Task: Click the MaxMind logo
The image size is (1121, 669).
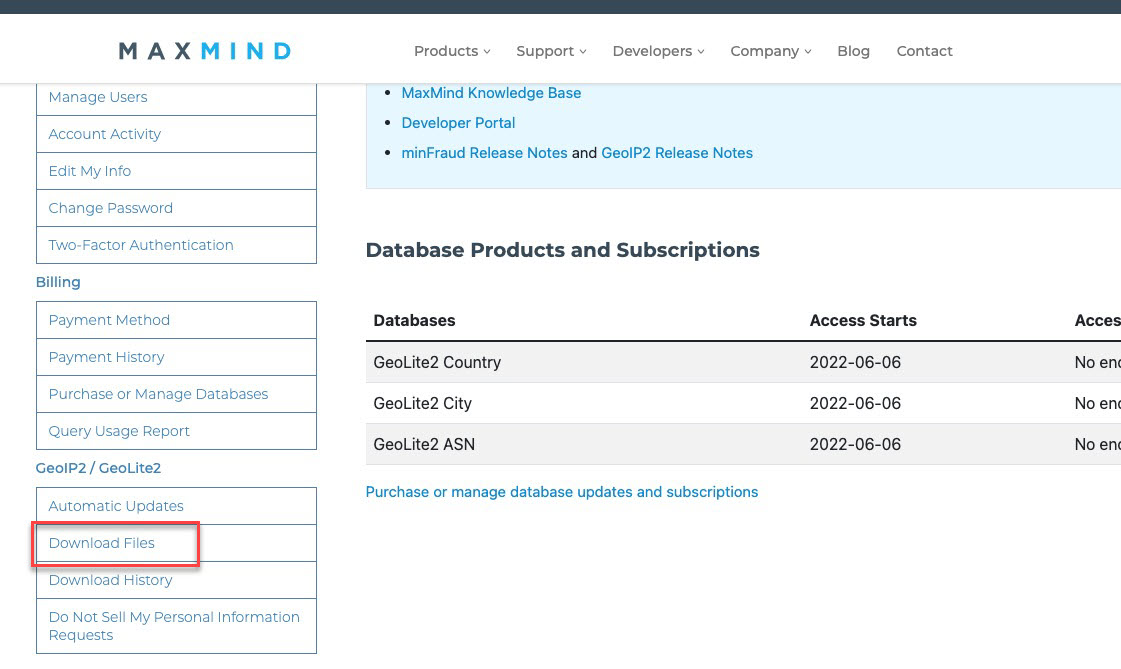Action: pos(204,50)
